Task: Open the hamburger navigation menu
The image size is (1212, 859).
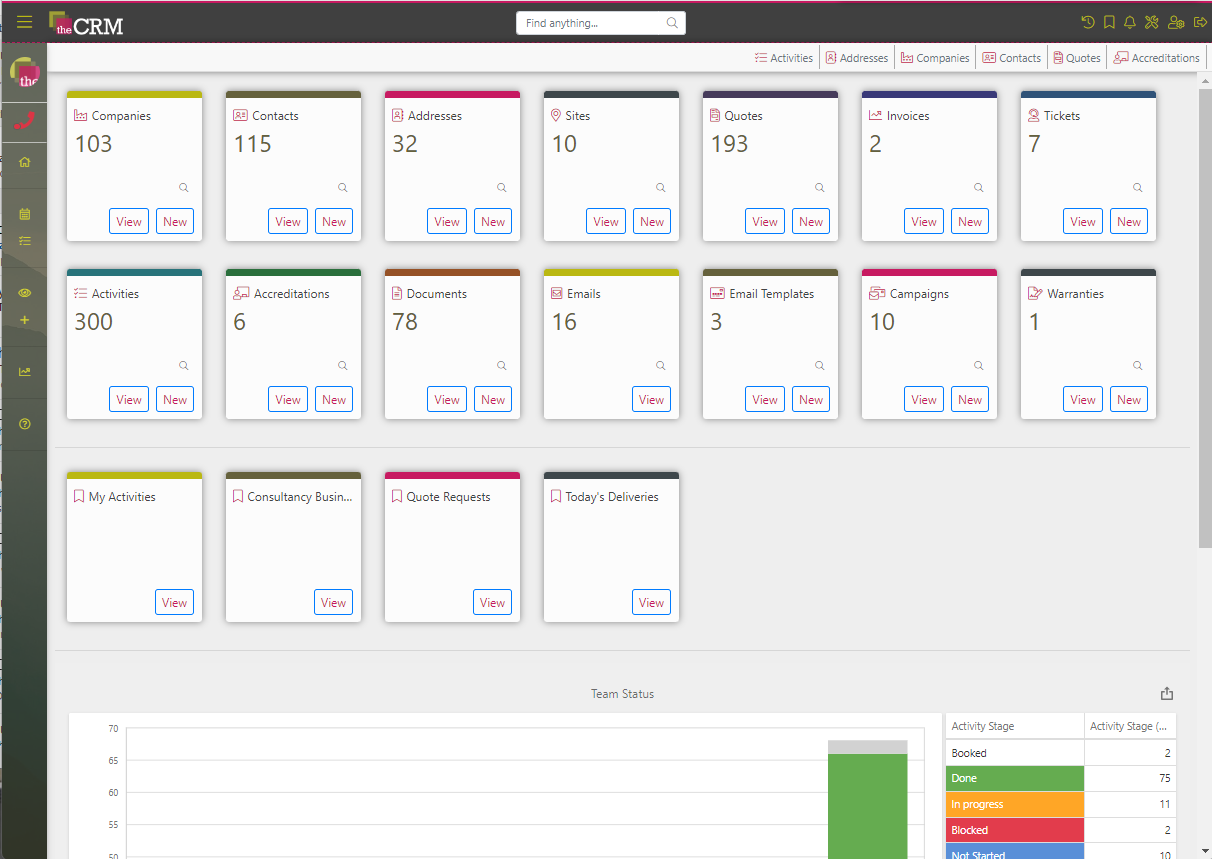Action: click(x=24, y=21)
